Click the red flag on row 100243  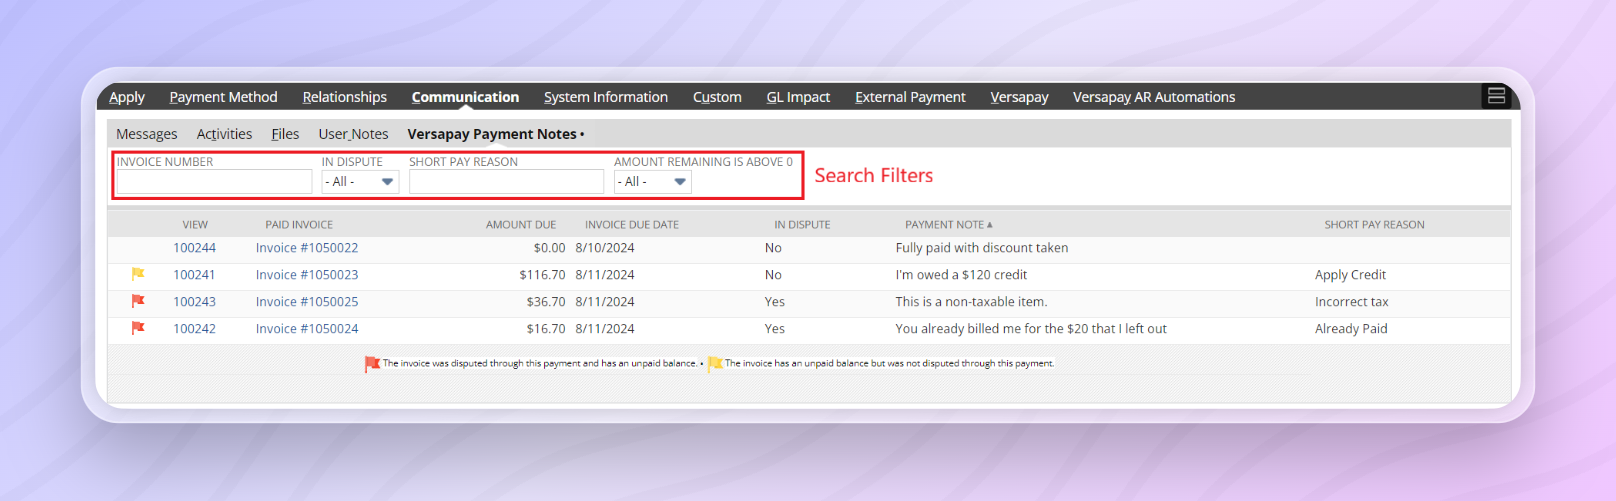click(x=138, y=301)
